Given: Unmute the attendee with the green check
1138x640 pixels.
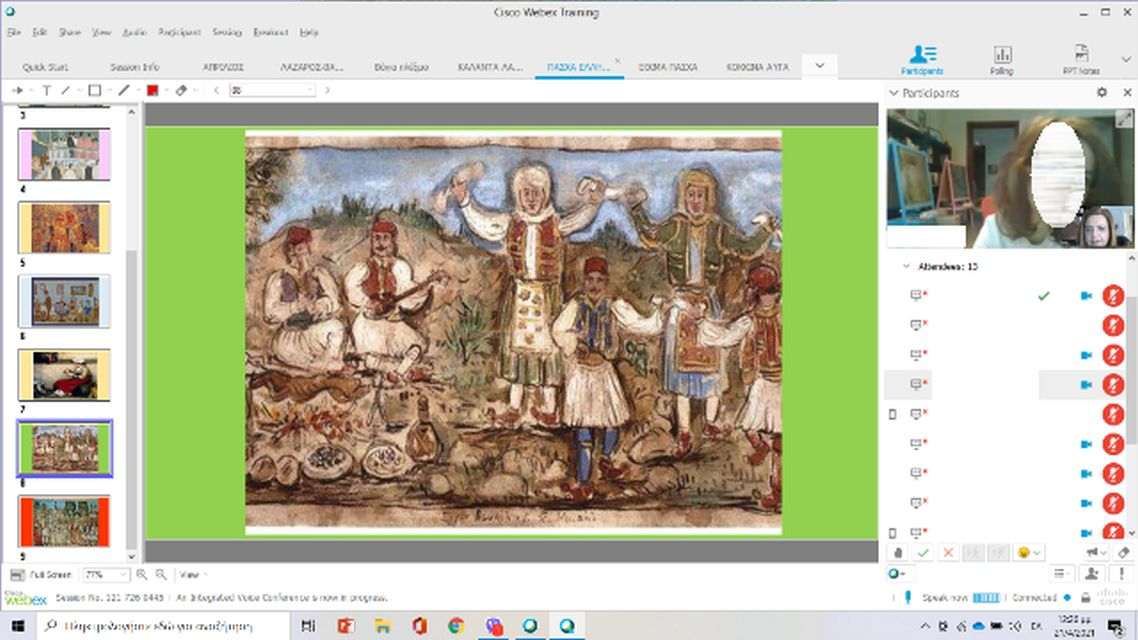Looking at the screenshot, I should pyautogui.click(x=1113, y=296).
